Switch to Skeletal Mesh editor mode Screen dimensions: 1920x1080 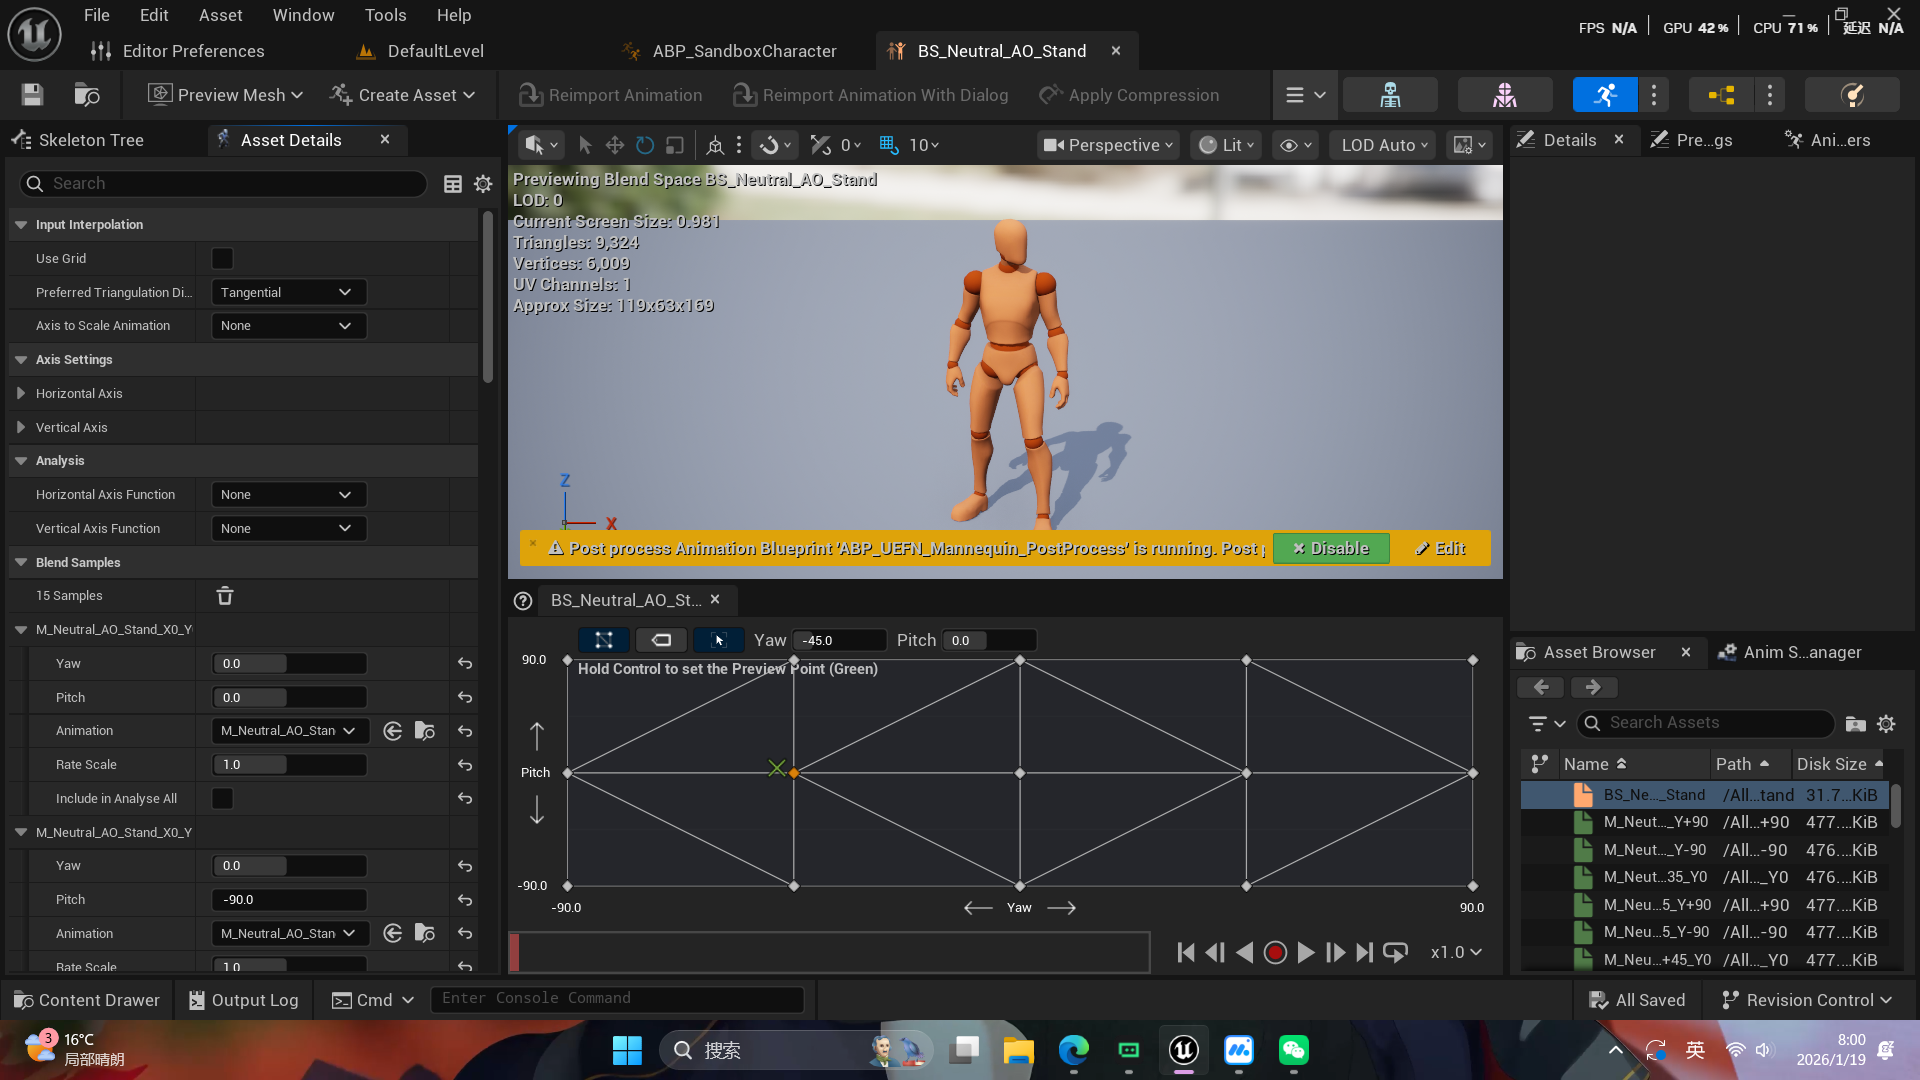click(1504, 95)
